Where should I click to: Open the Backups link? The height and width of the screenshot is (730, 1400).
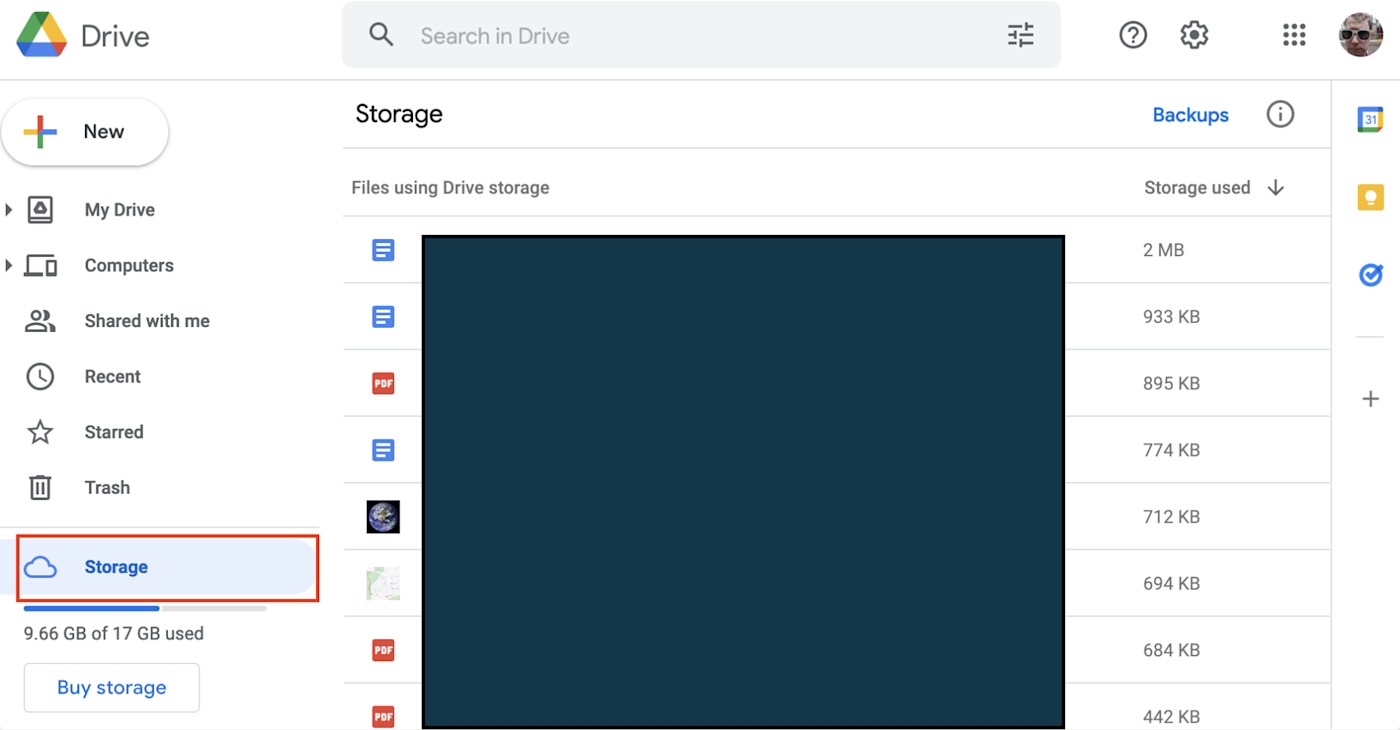(x=1190, y=115)
